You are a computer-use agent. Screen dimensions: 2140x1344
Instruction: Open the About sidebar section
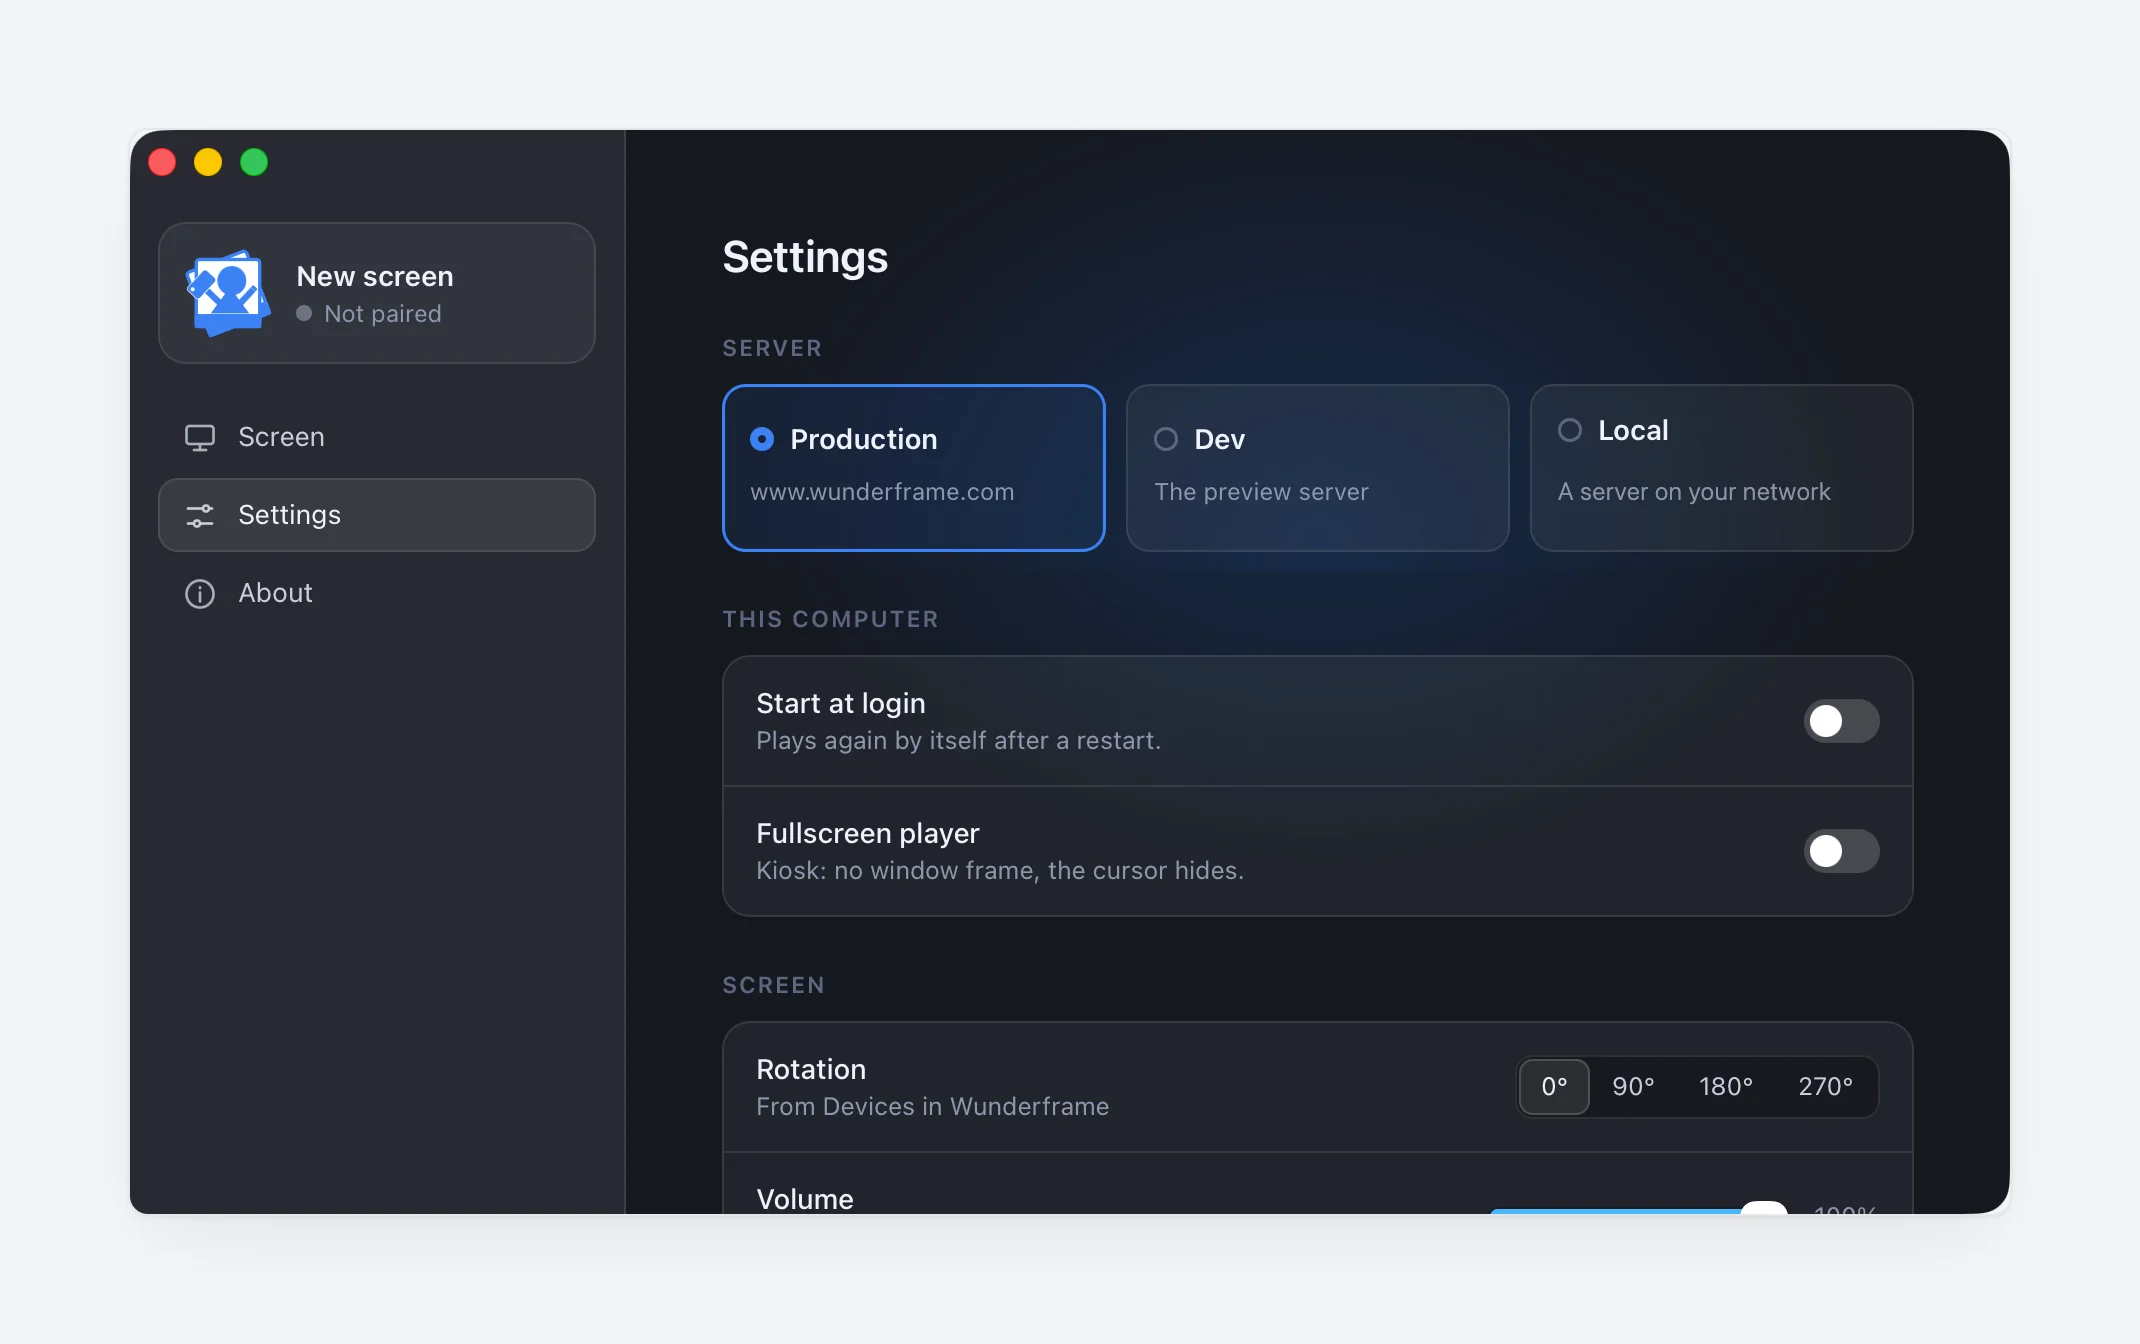tap(377, 593)
